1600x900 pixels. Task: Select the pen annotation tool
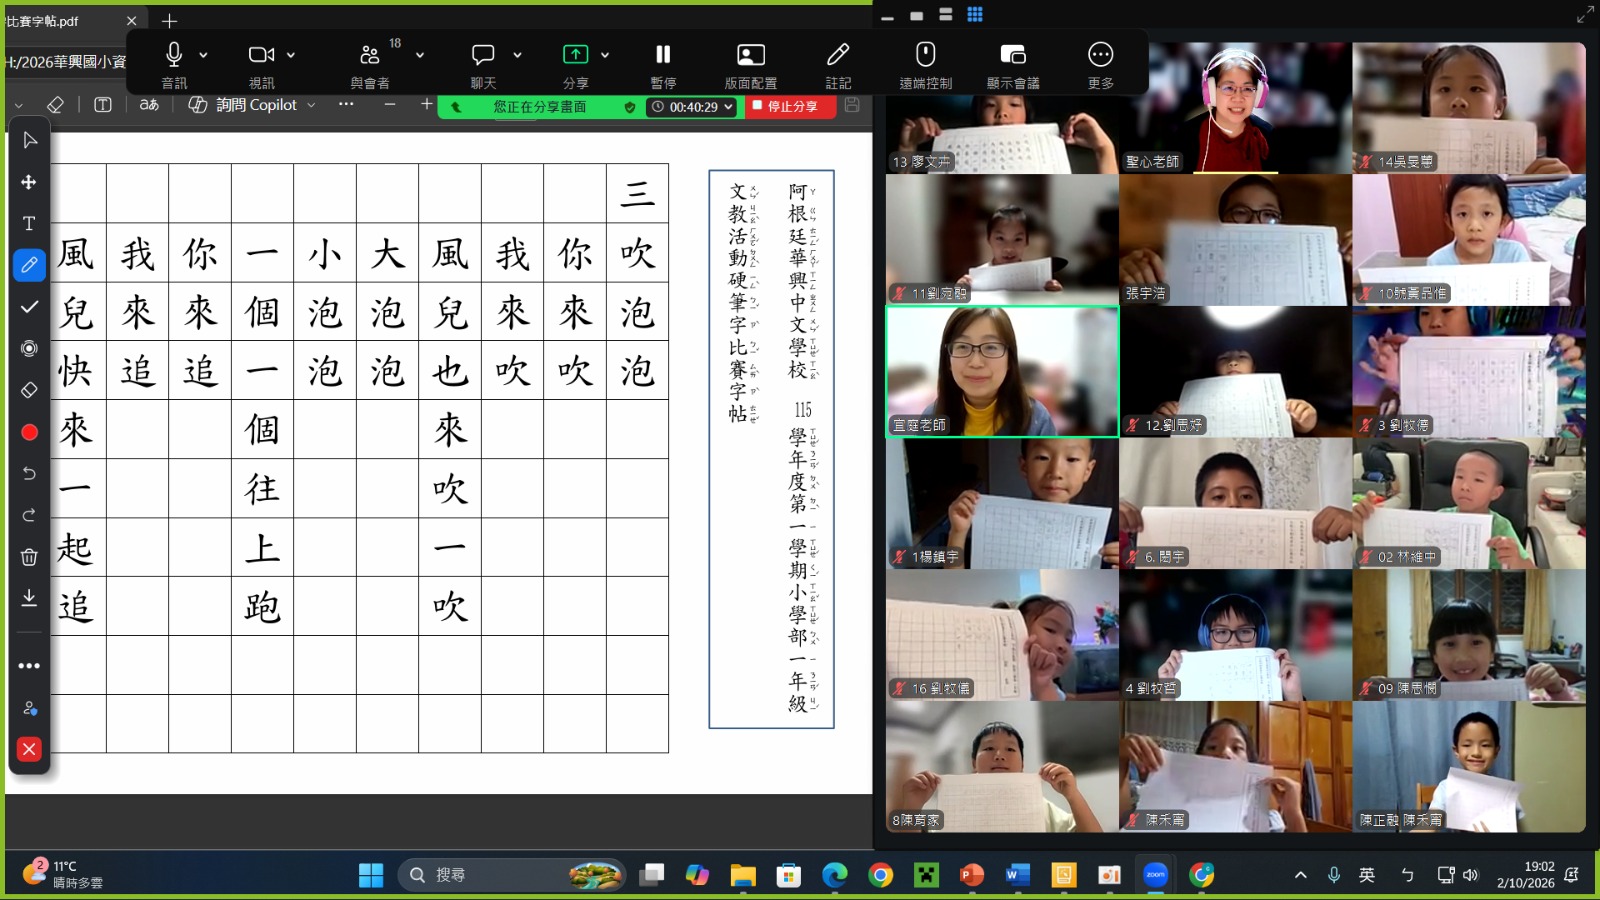[29, 265]
